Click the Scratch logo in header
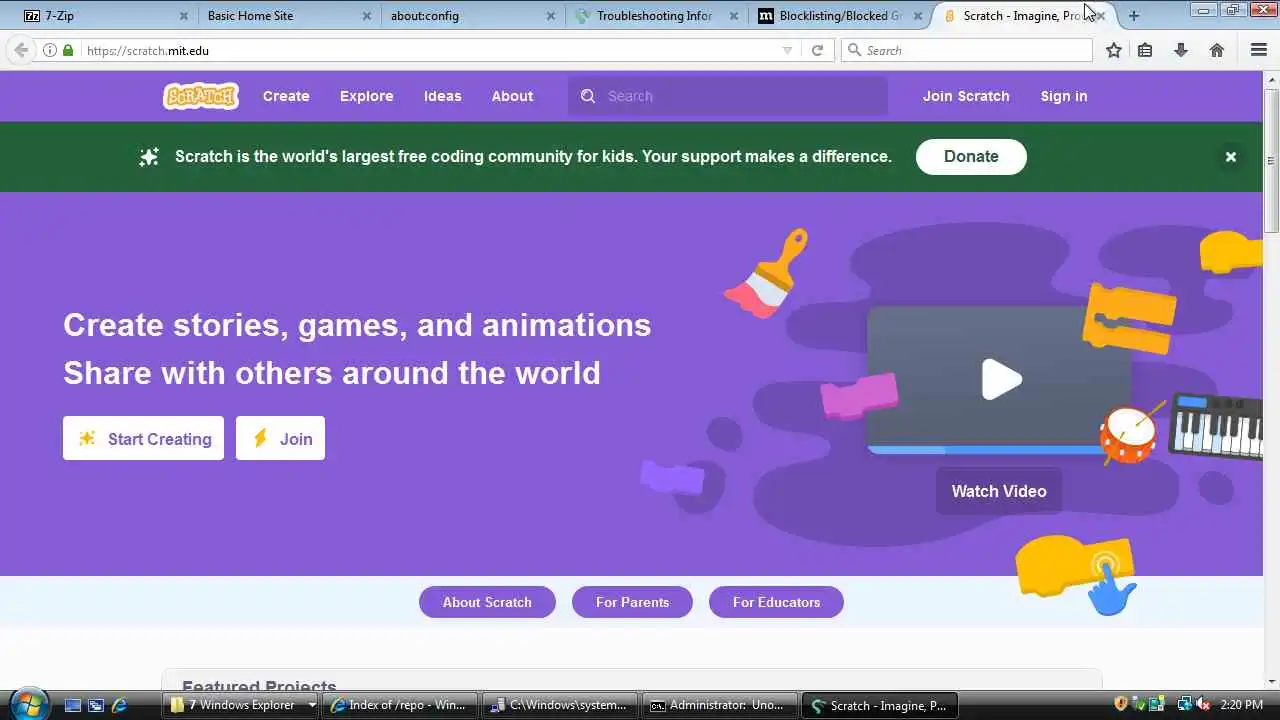1280x720 pixels. click(x=200, y=96)
